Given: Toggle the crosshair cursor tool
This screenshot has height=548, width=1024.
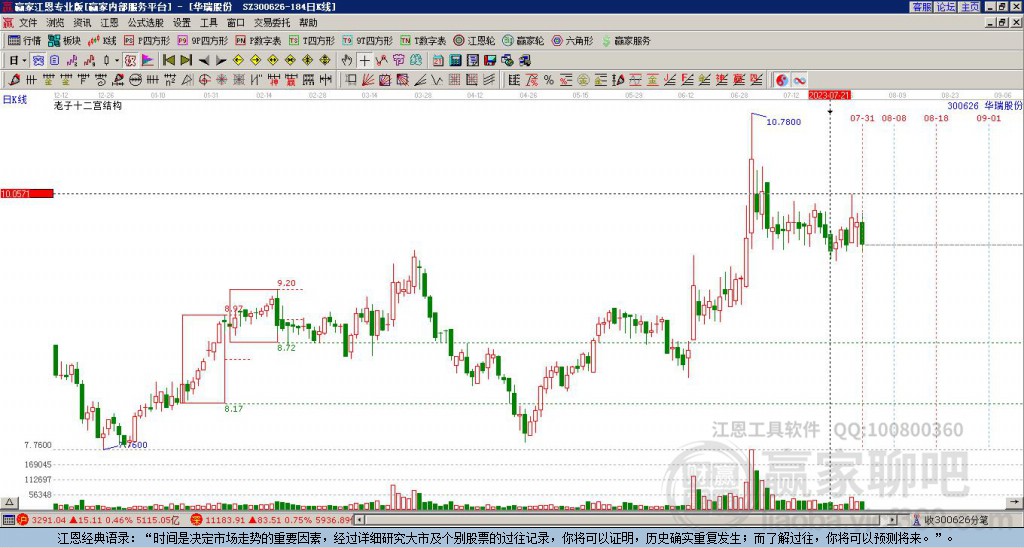Looking at the screenshot, I should (x=364, y=61).
